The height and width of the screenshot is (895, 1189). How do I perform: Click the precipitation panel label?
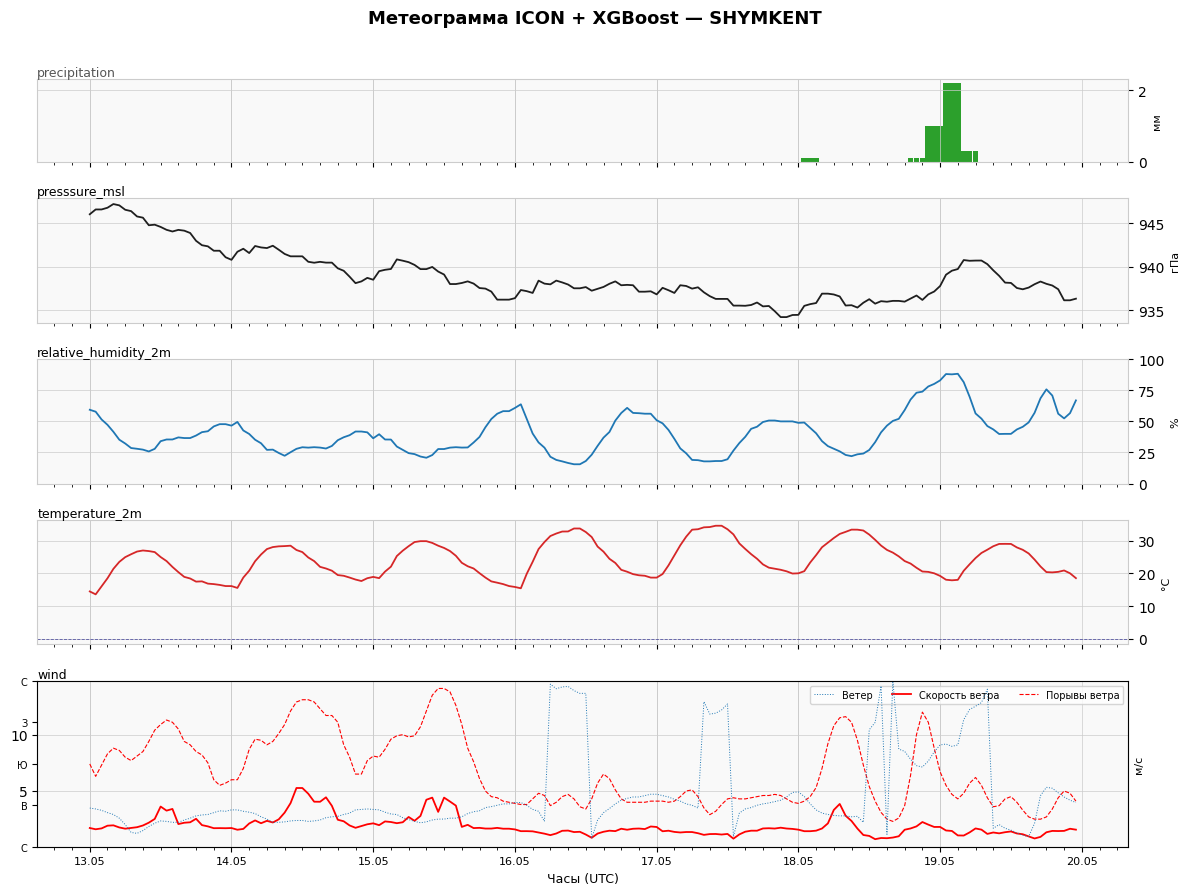click(76, 73)
